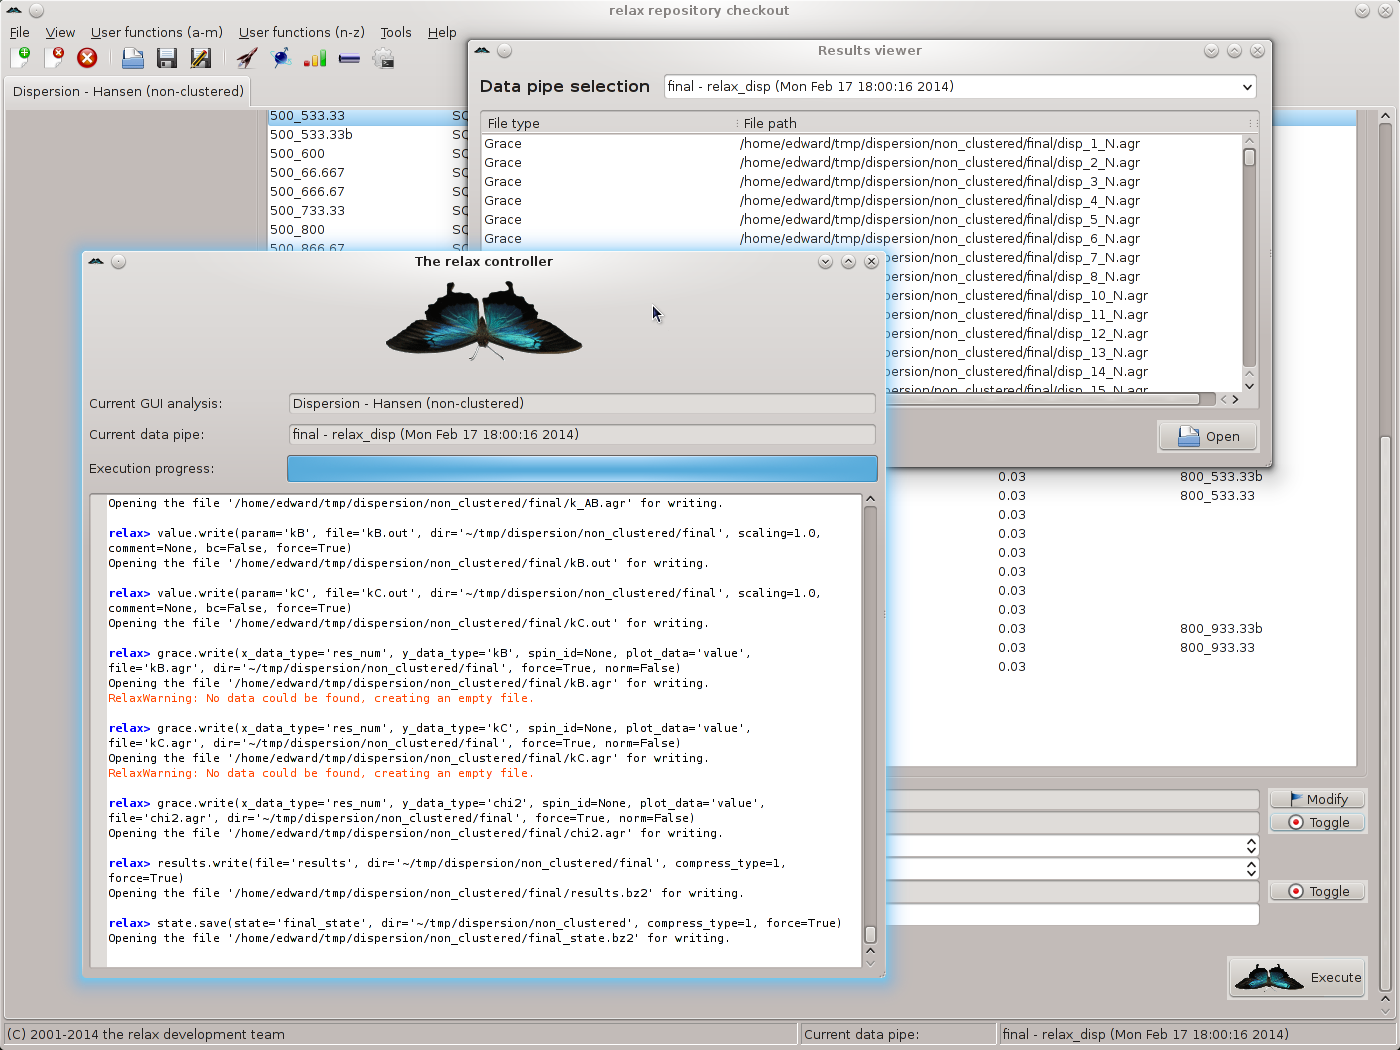Viewport: 1400px width, 1050px height.
Task: Open the User functions (a-m) menu
Action: 156,32
